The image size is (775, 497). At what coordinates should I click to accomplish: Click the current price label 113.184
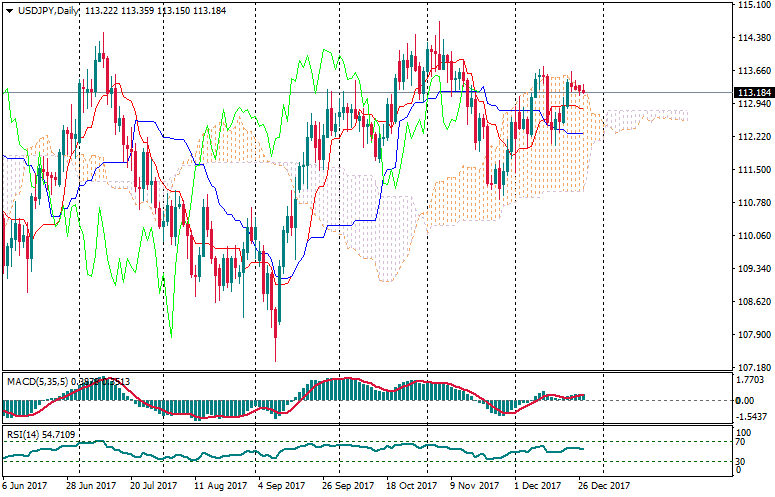pos(749,93)
